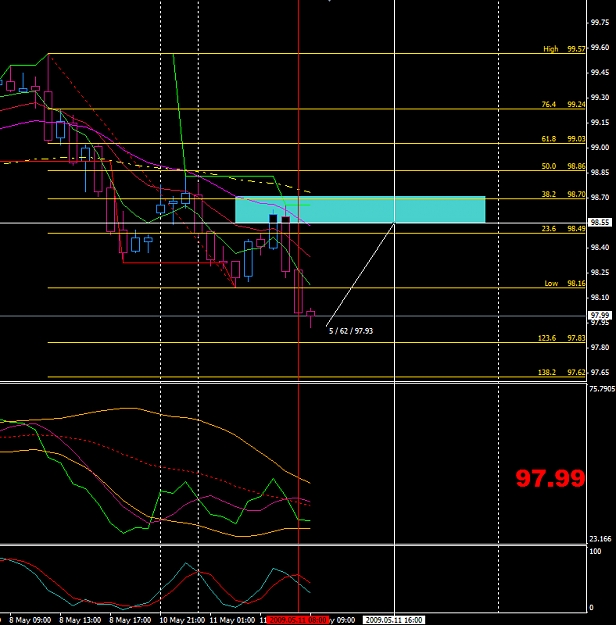Image resolution: width=616 pixels, height=625 pixels.
Task: Click the 99.45 price scale value
Action: (x=600, y=73)
